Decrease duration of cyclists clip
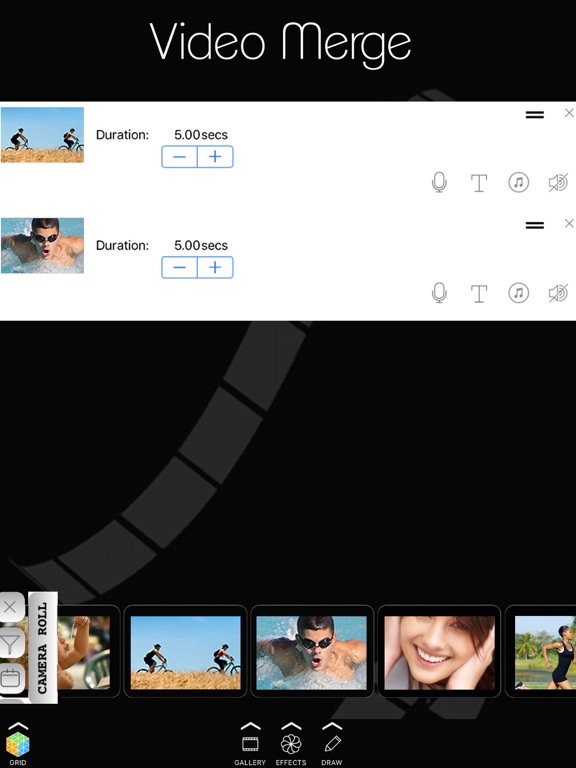 [x=179, y=157]
